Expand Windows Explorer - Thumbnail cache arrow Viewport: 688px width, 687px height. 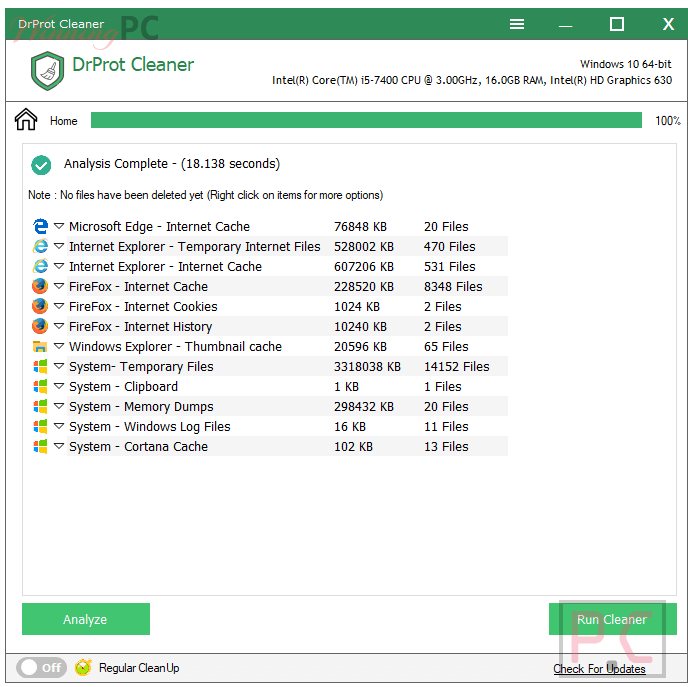tap(59, 346)
